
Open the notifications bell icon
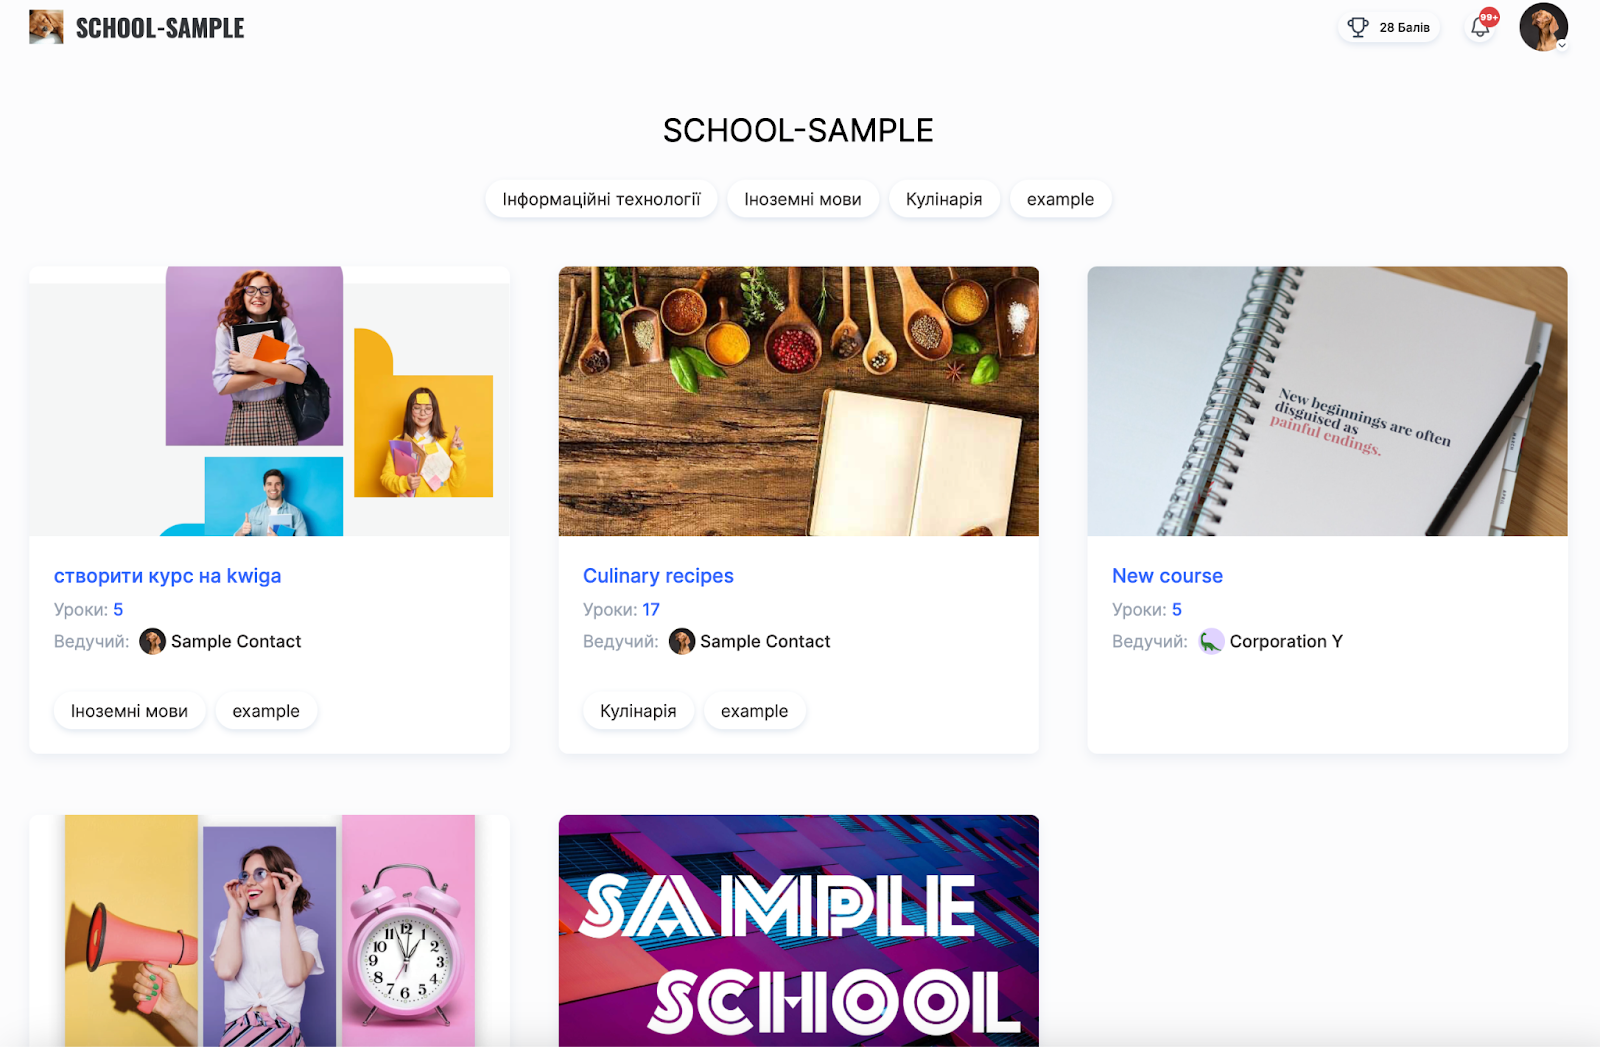(x=1480, y=28)
